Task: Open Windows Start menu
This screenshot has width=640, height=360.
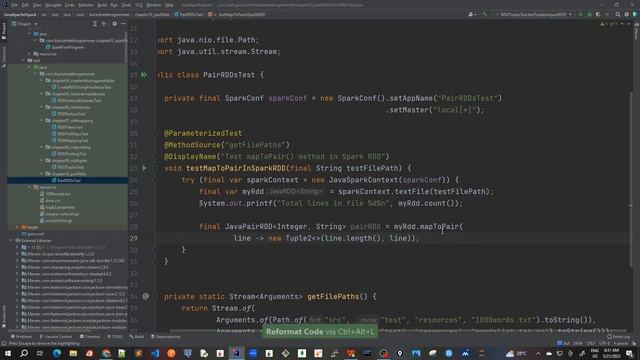Action: (x=8, y=353)
